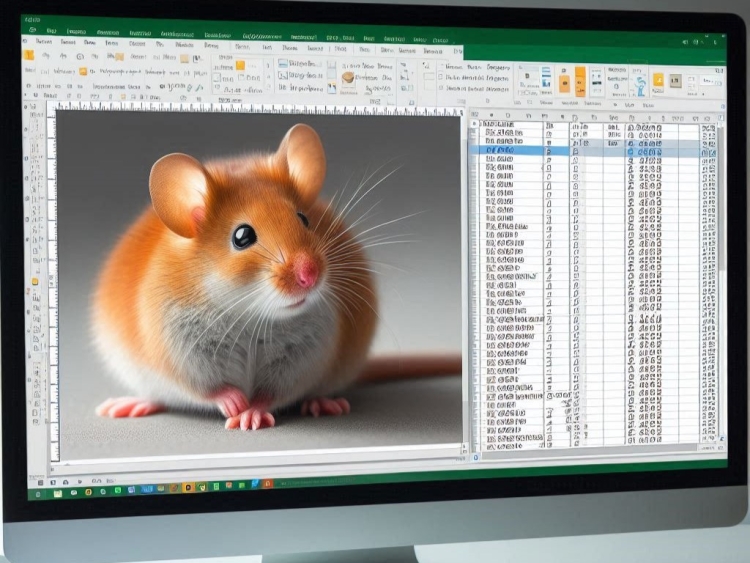Select the brown box icon in the ribbon
Viewport: 750px width, 563px height.
[x=348, y=77]
